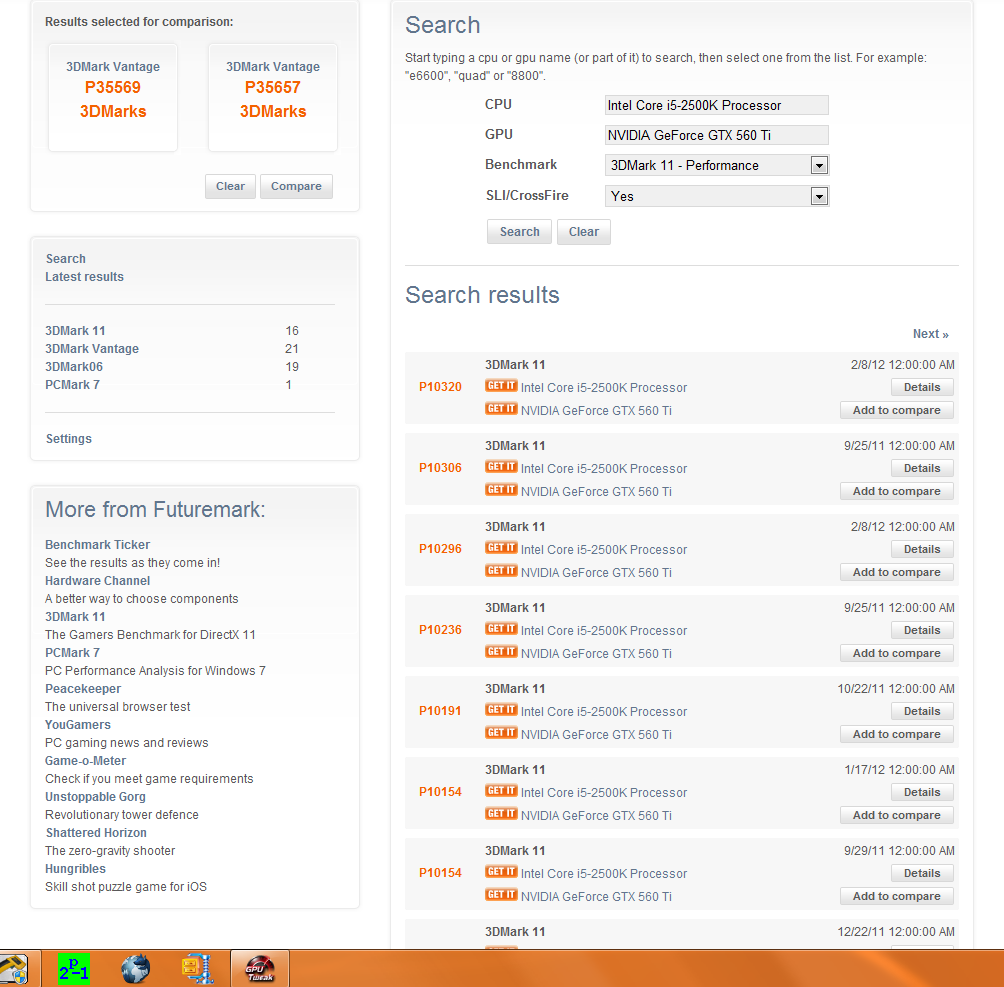Open the Shattered Horizon link
This screenshot has width=1004, height=987.
tap(96, 833)
